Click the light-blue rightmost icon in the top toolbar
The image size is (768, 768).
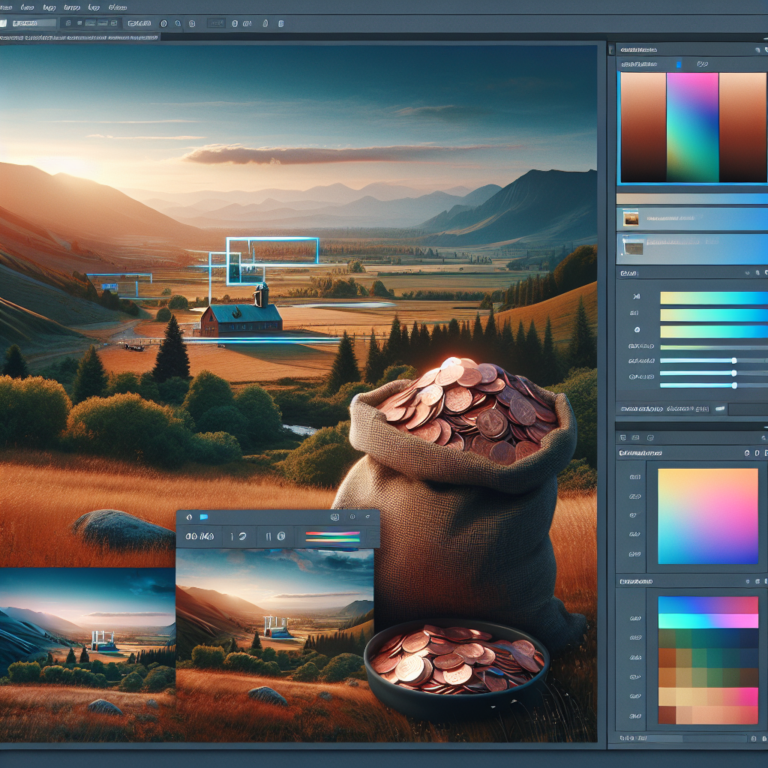pos(281,23)
